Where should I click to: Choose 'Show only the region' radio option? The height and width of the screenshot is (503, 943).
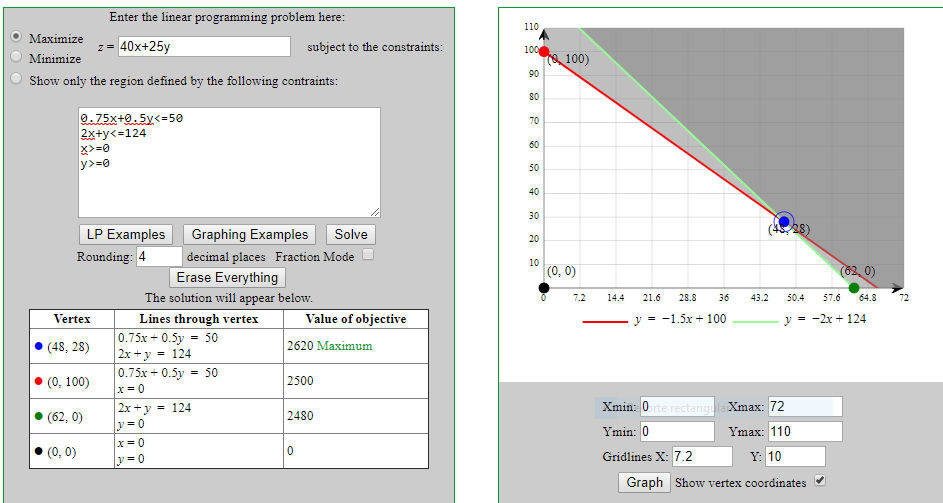tap(16, 79)
